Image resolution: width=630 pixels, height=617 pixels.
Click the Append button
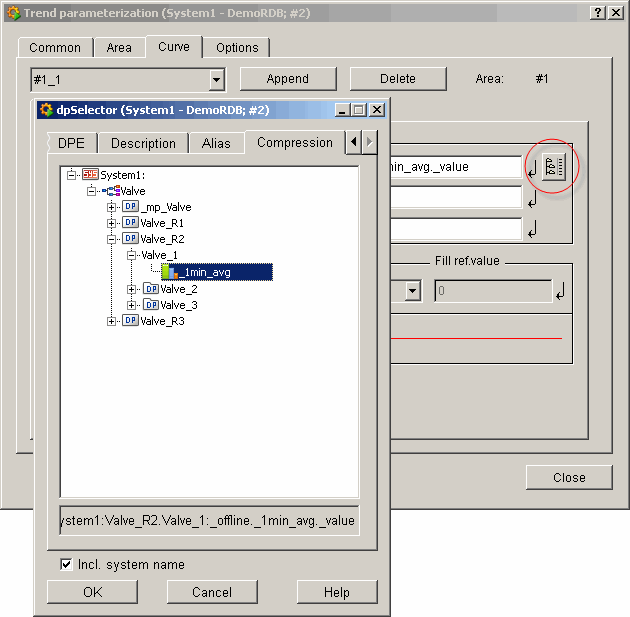point(288,79)
